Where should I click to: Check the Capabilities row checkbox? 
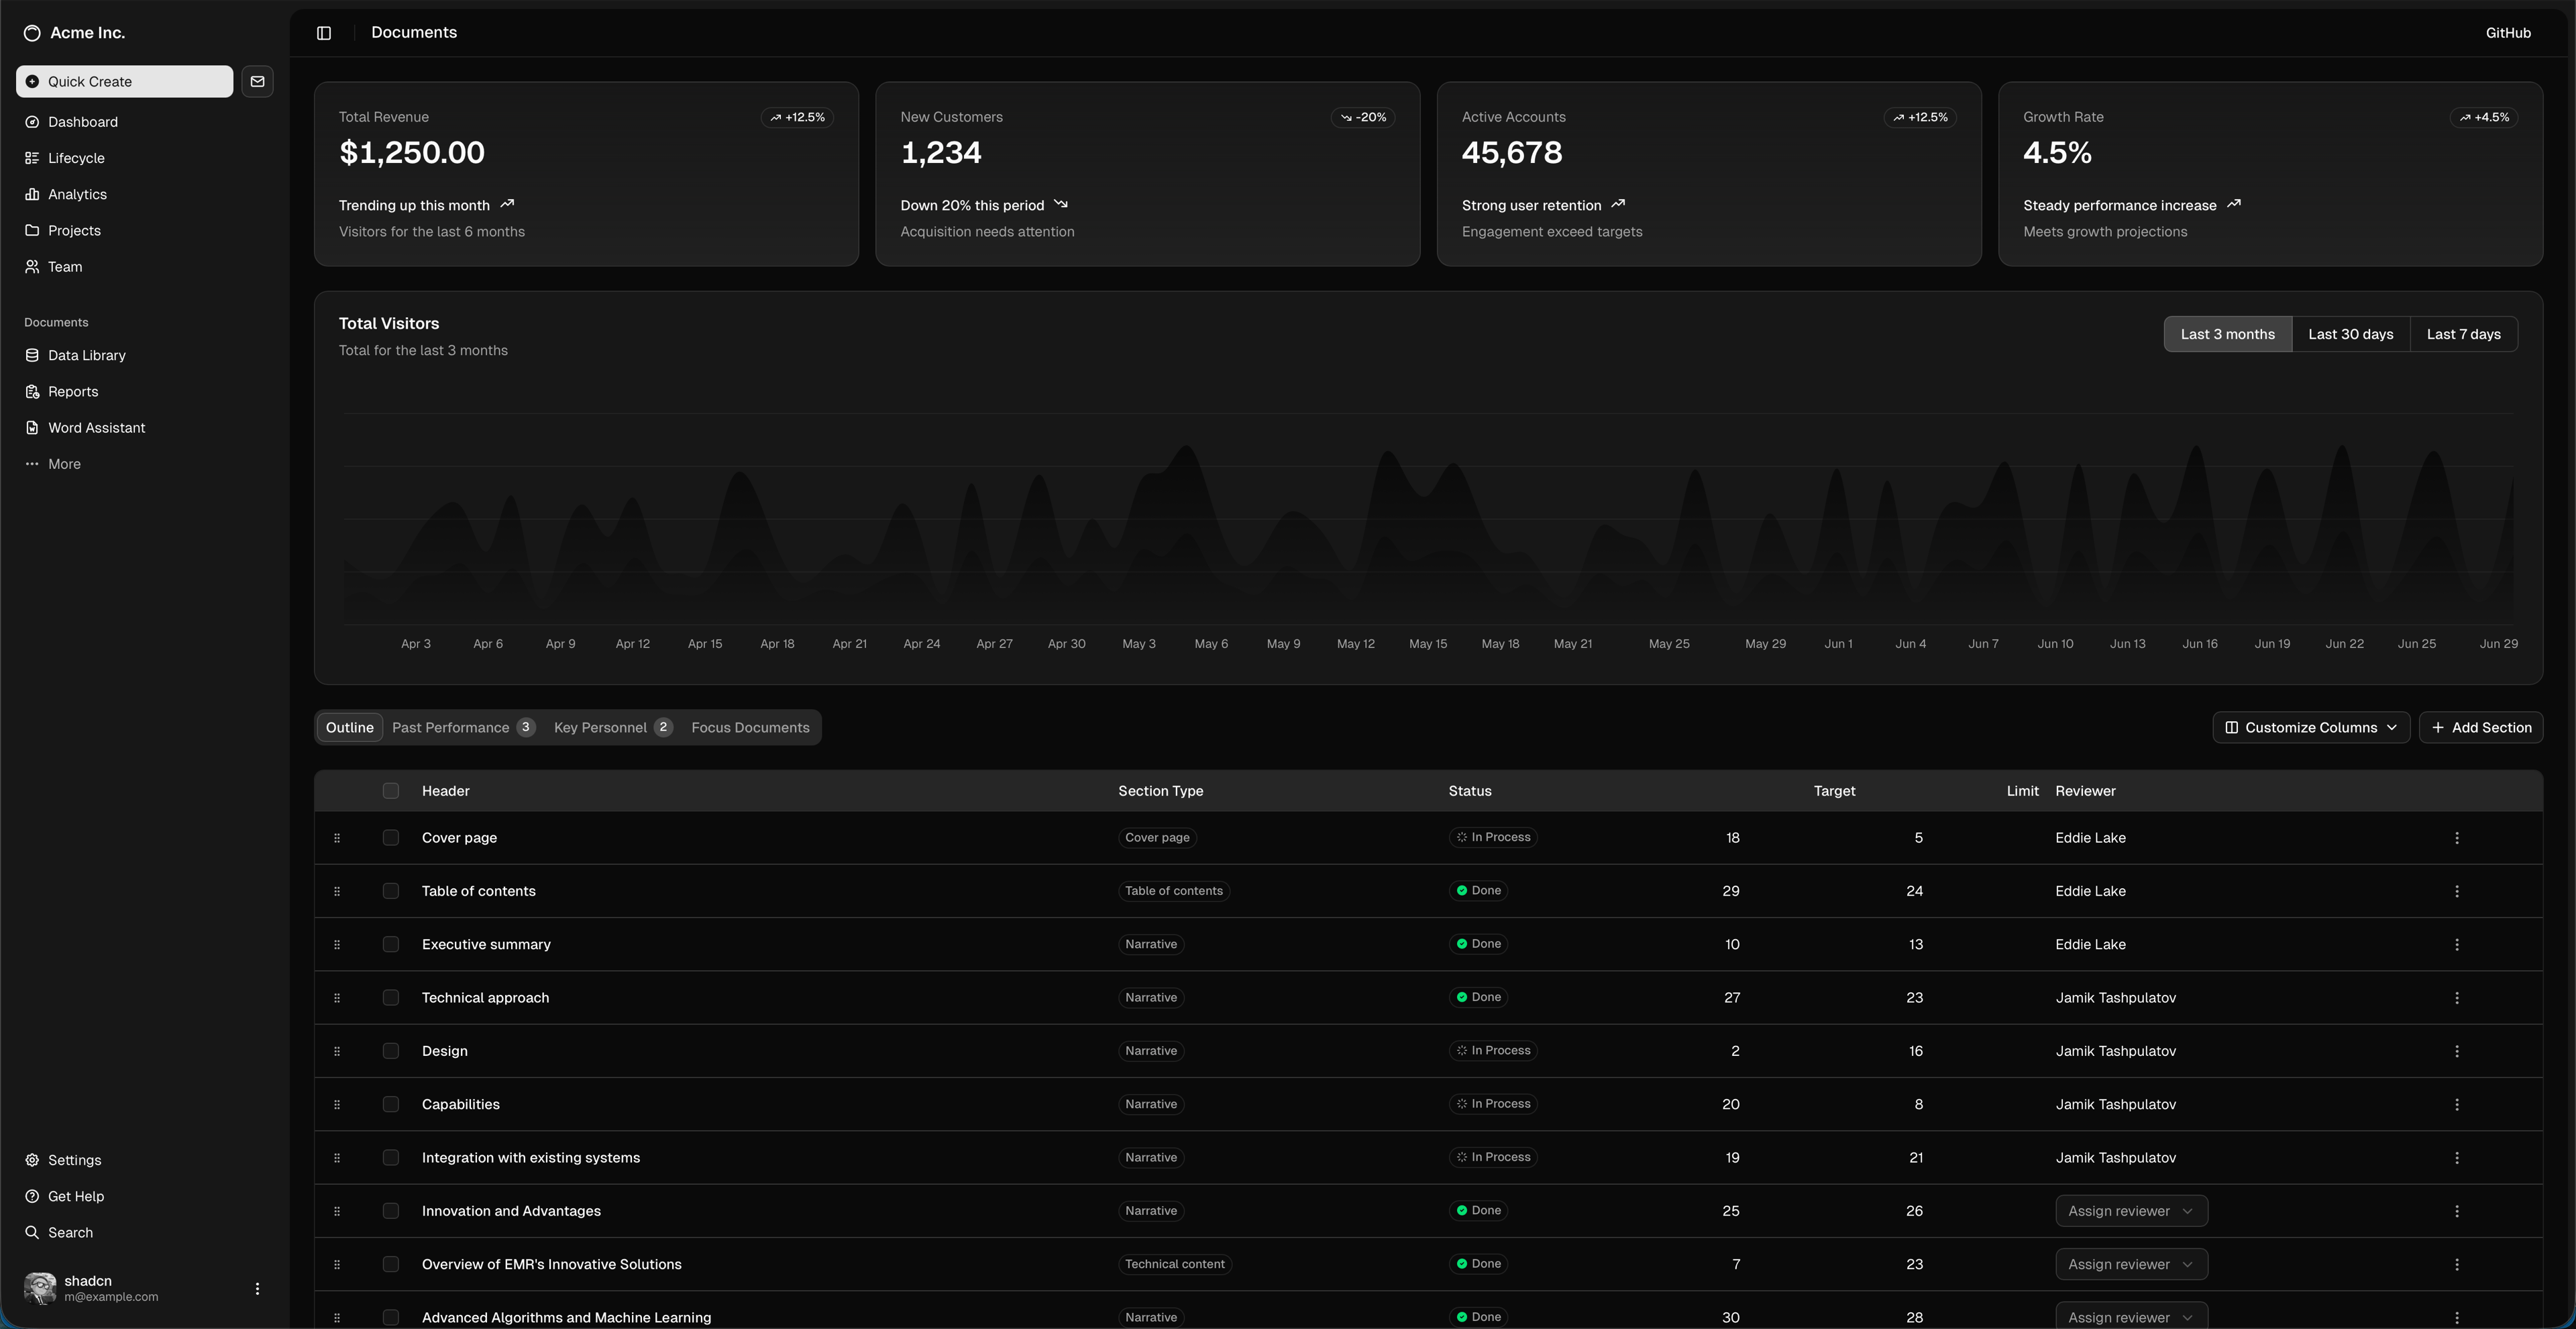391,1104
